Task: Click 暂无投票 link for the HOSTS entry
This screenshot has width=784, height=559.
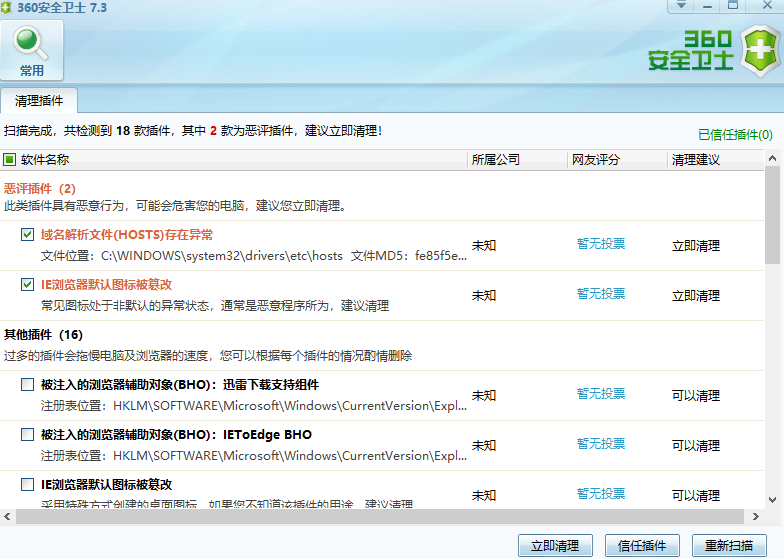Action: pos(600,244)
